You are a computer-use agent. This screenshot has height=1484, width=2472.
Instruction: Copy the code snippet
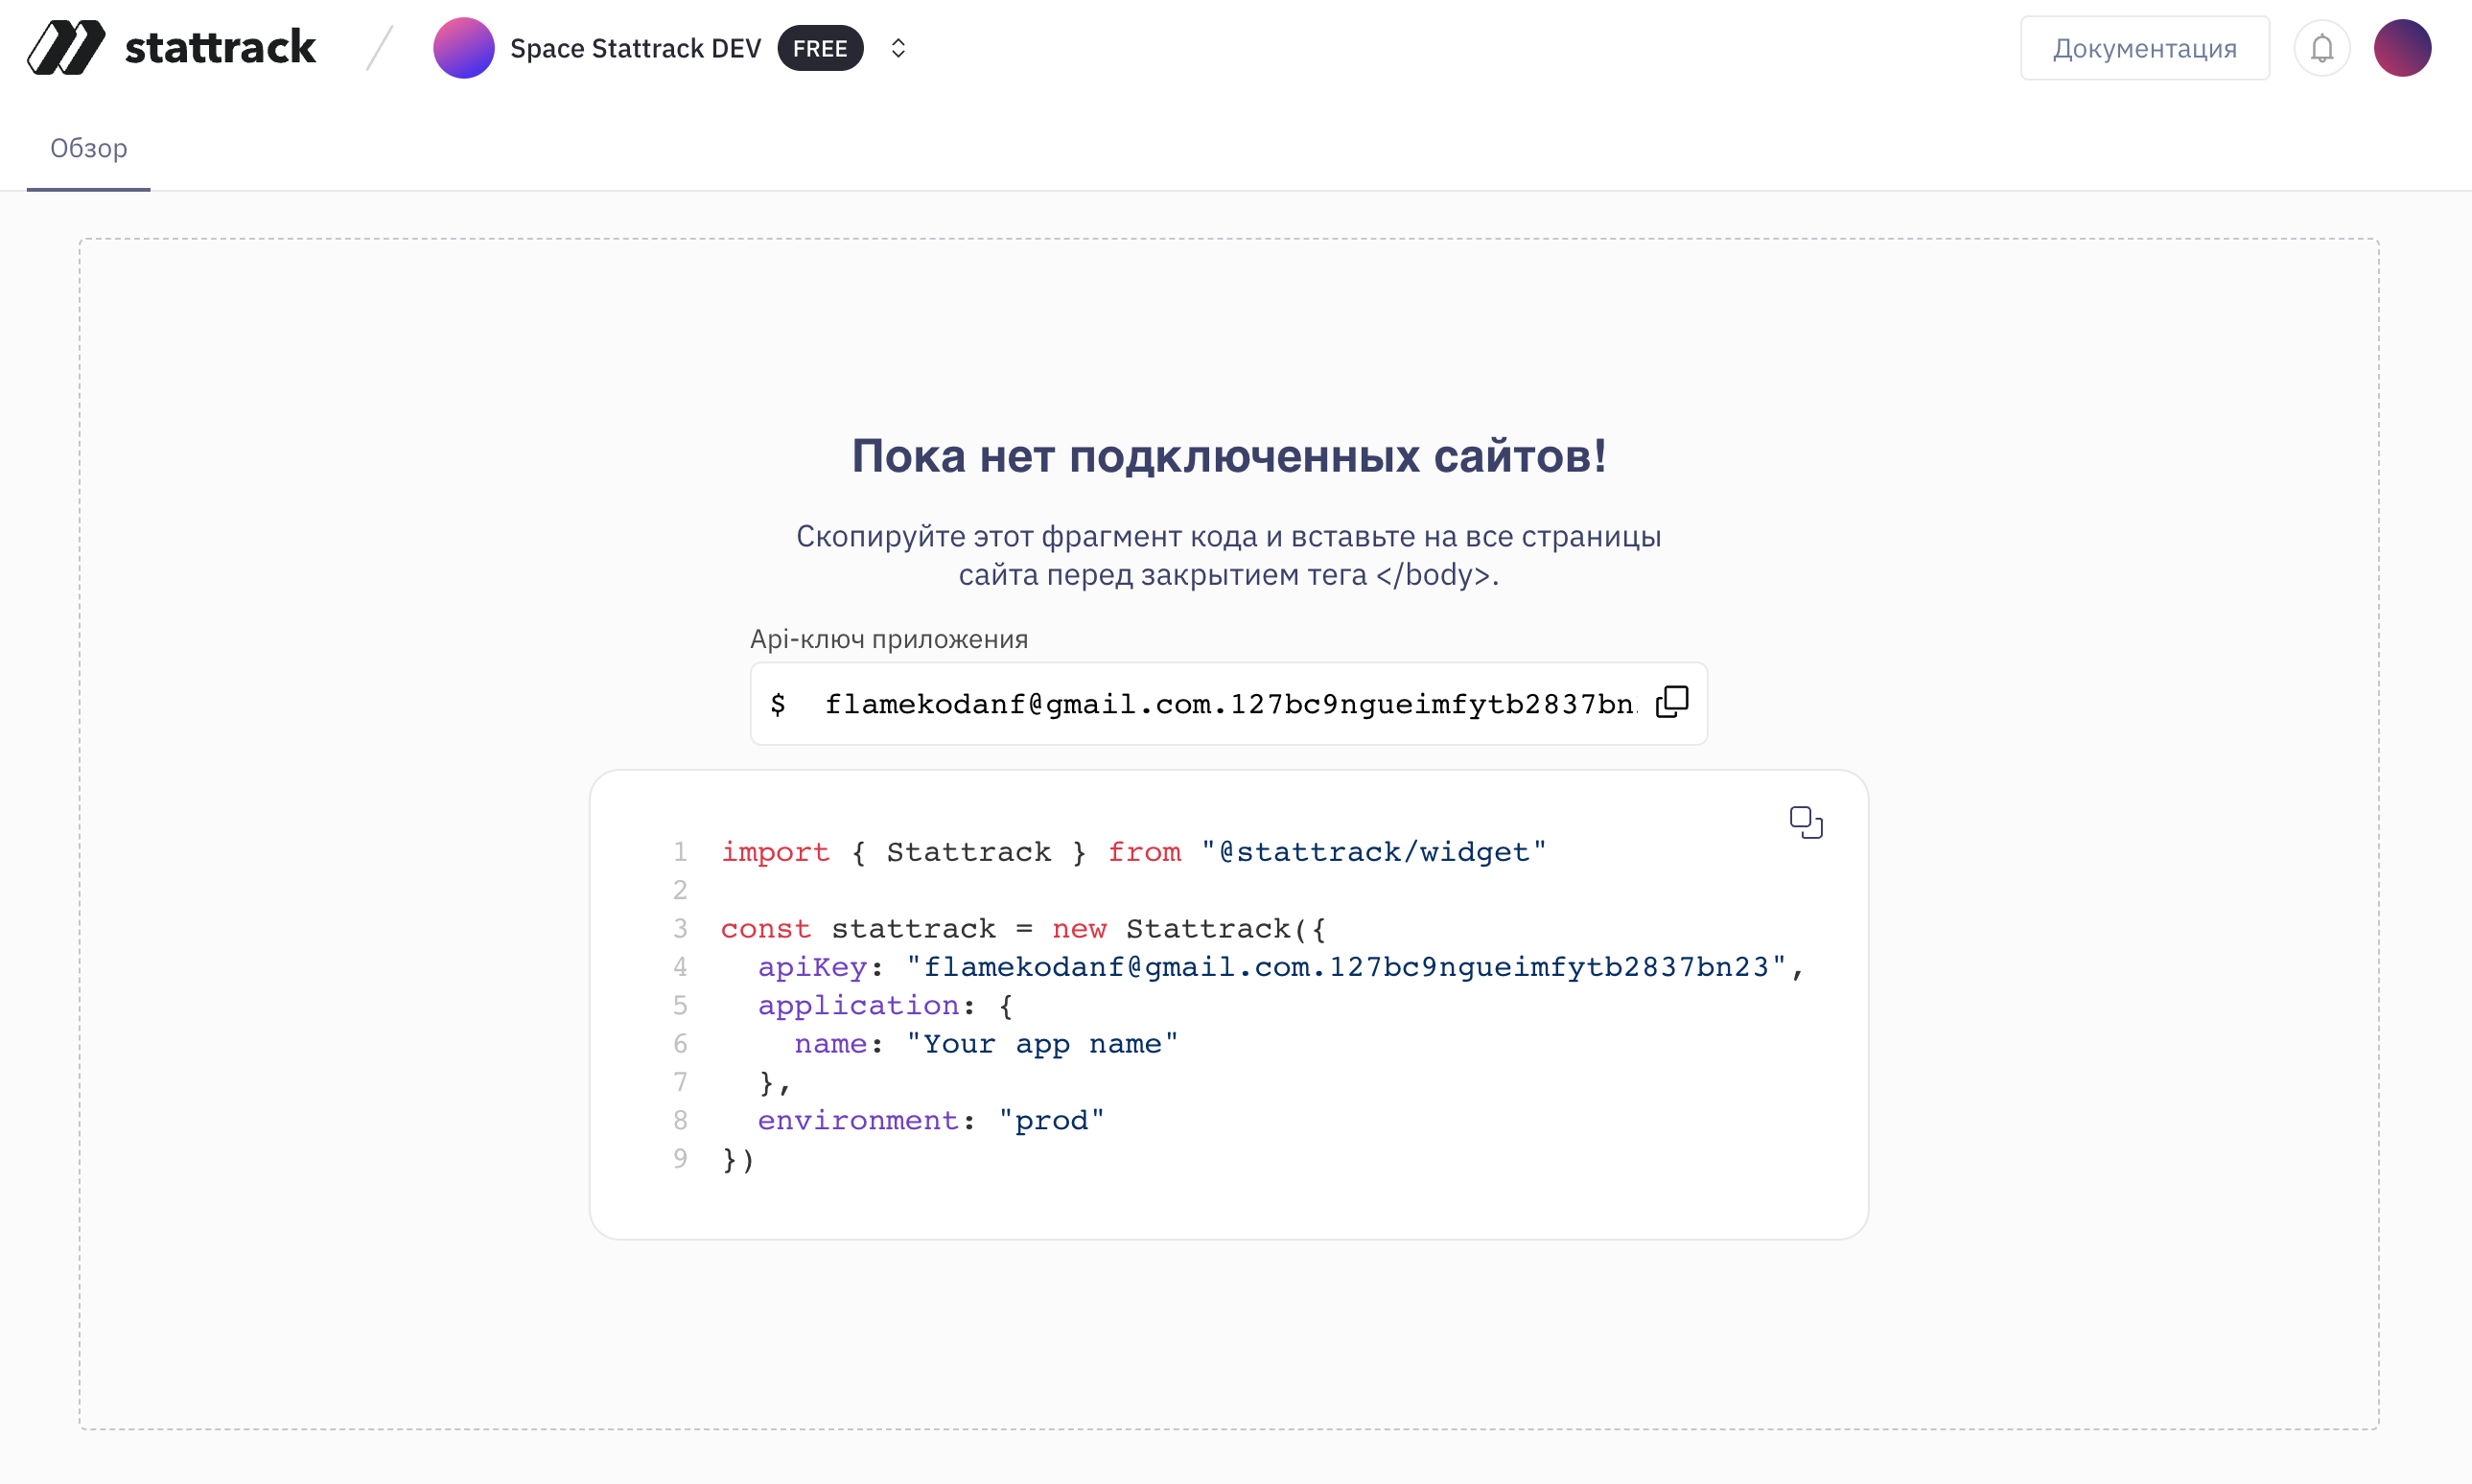[1806, 822]
